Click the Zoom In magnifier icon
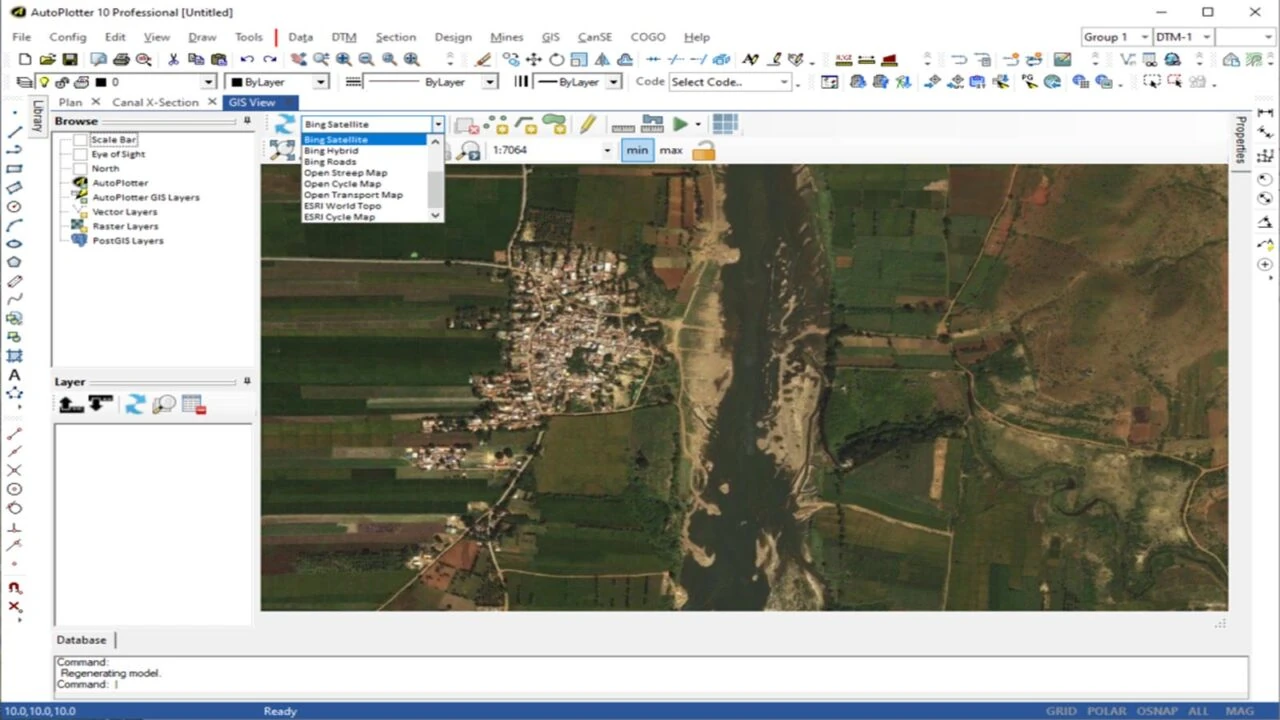Screen dimensions: 1280x720 click(343, 59)
